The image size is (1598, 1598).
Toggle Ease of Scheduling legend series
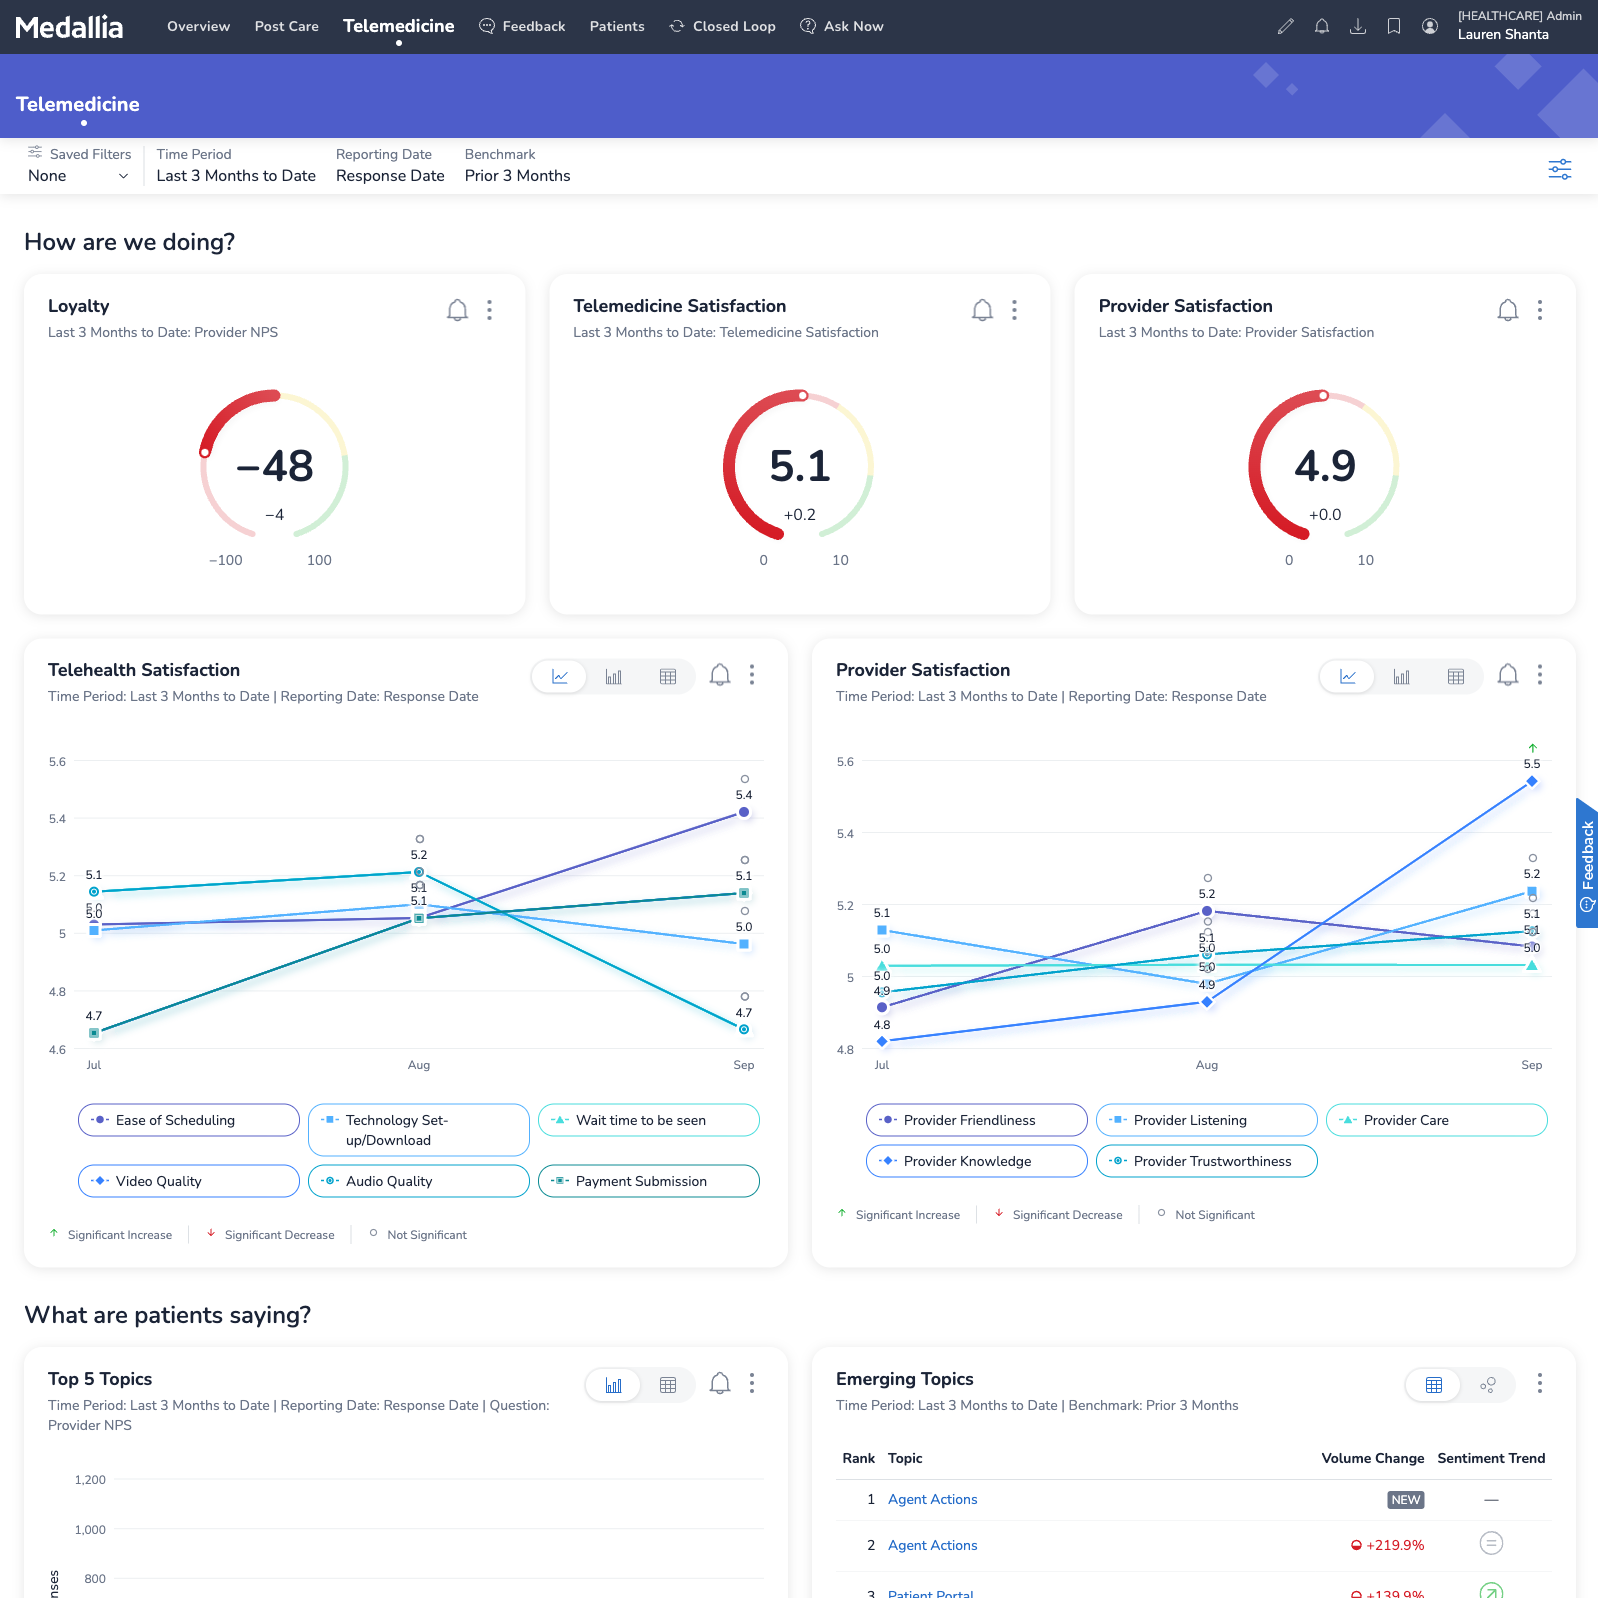tap(188, 1120)
